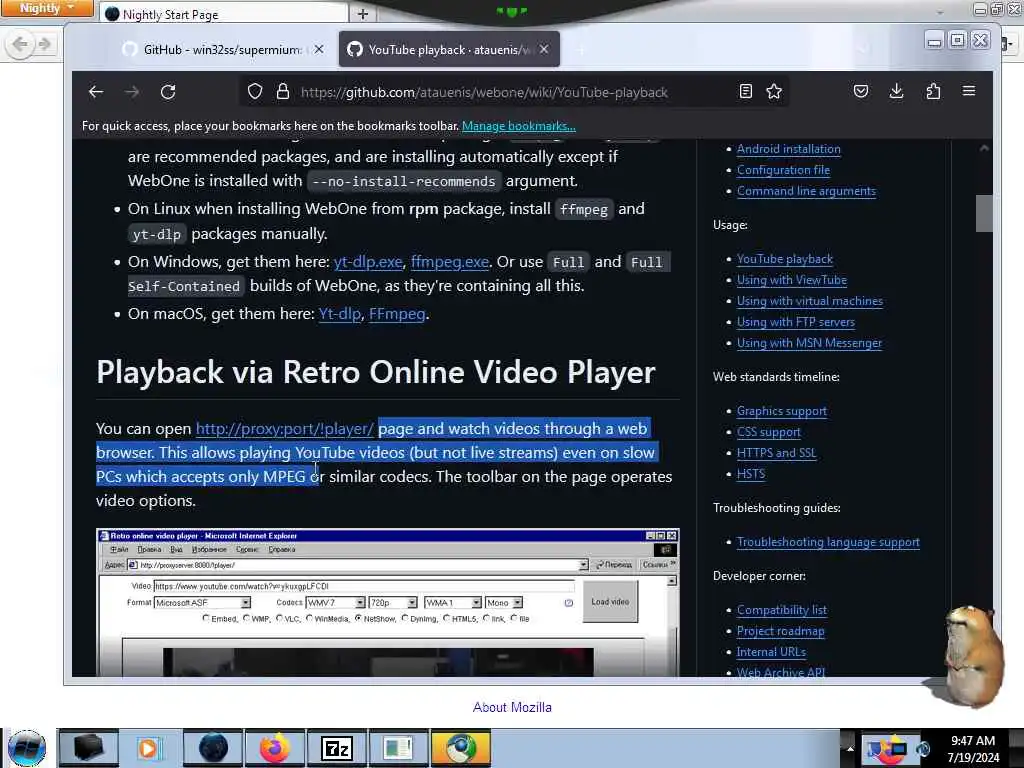Open the hamburger application menu
The width and height of the screenshot is (1024, 768).
click(969, 91)
